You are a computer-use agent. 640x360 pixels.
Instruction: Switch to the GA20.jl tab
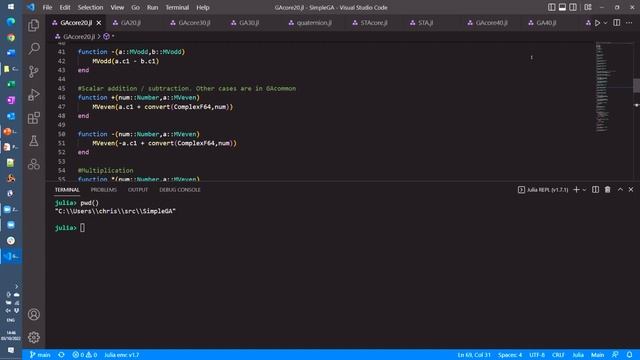click(x=131, y=23)
